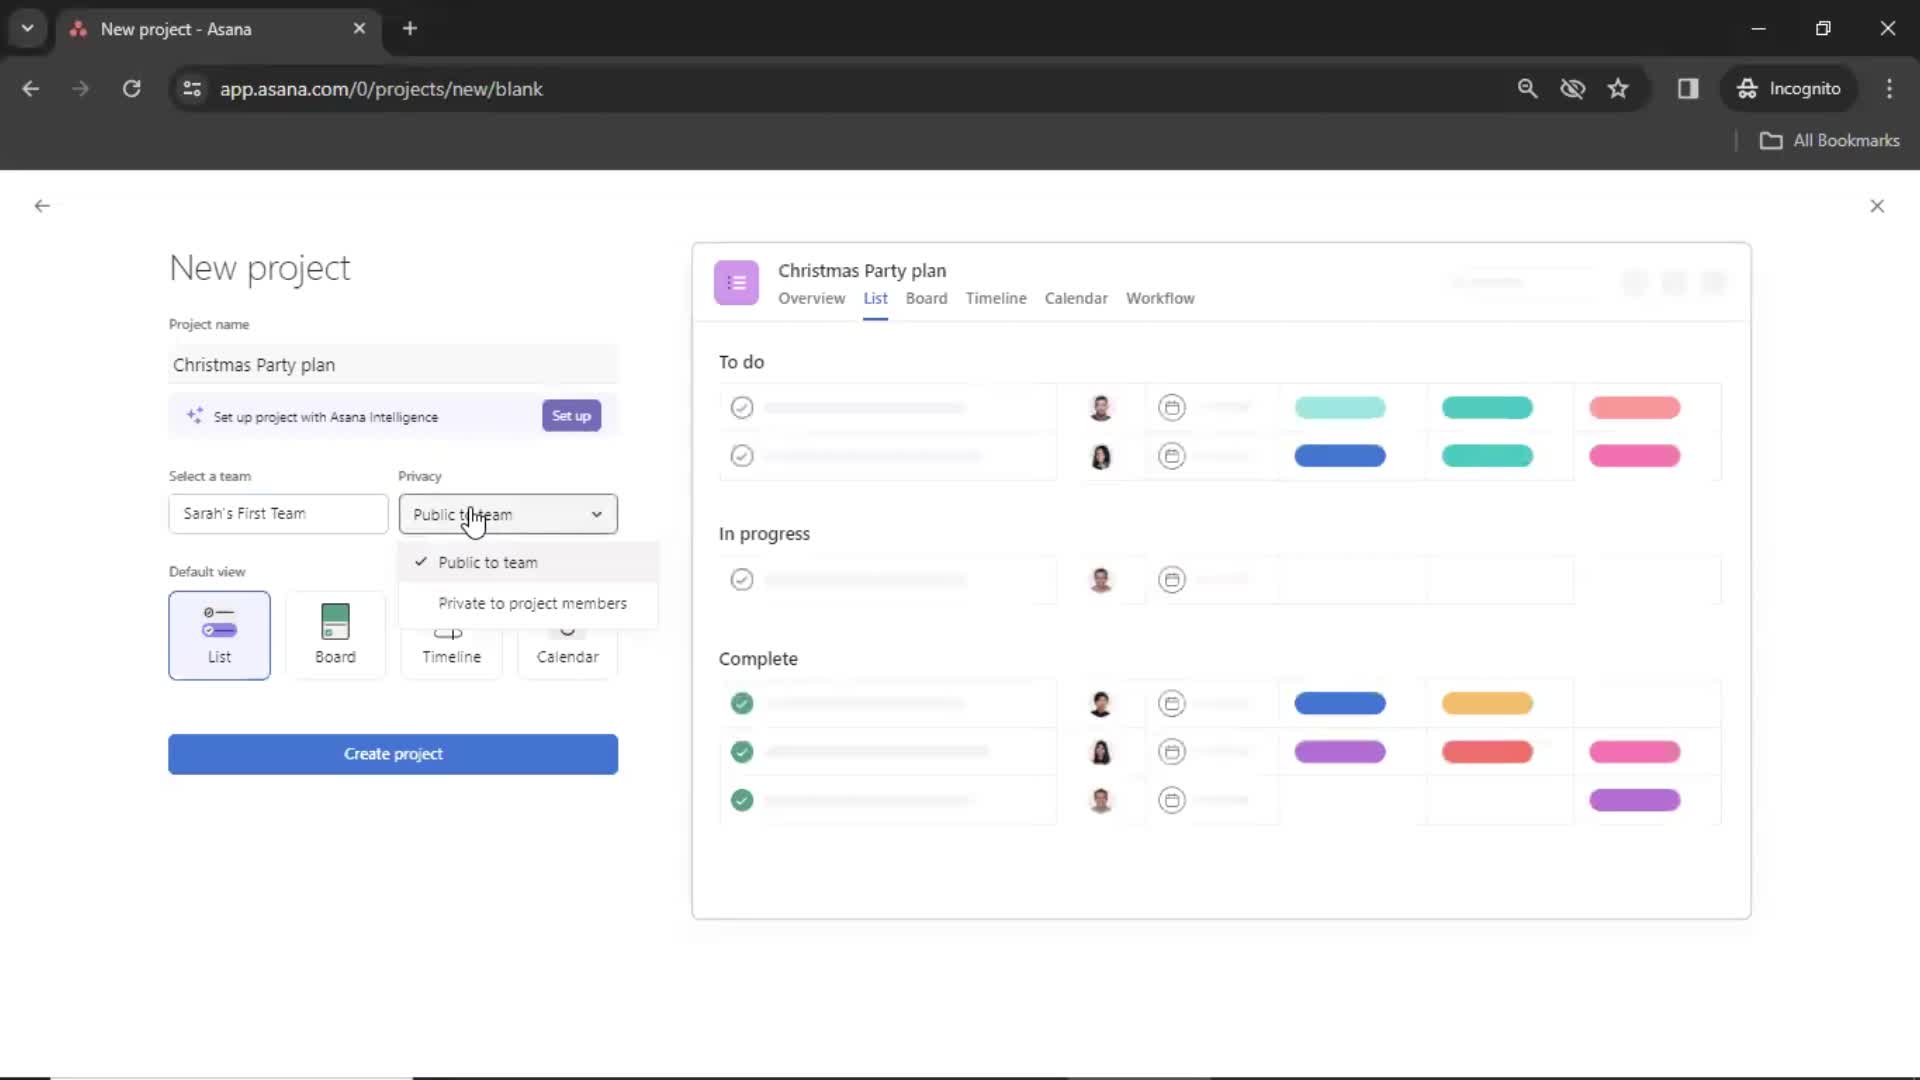Click the Project name input field
This screenshot has height=1080, width=1920.
coord(393,364)
